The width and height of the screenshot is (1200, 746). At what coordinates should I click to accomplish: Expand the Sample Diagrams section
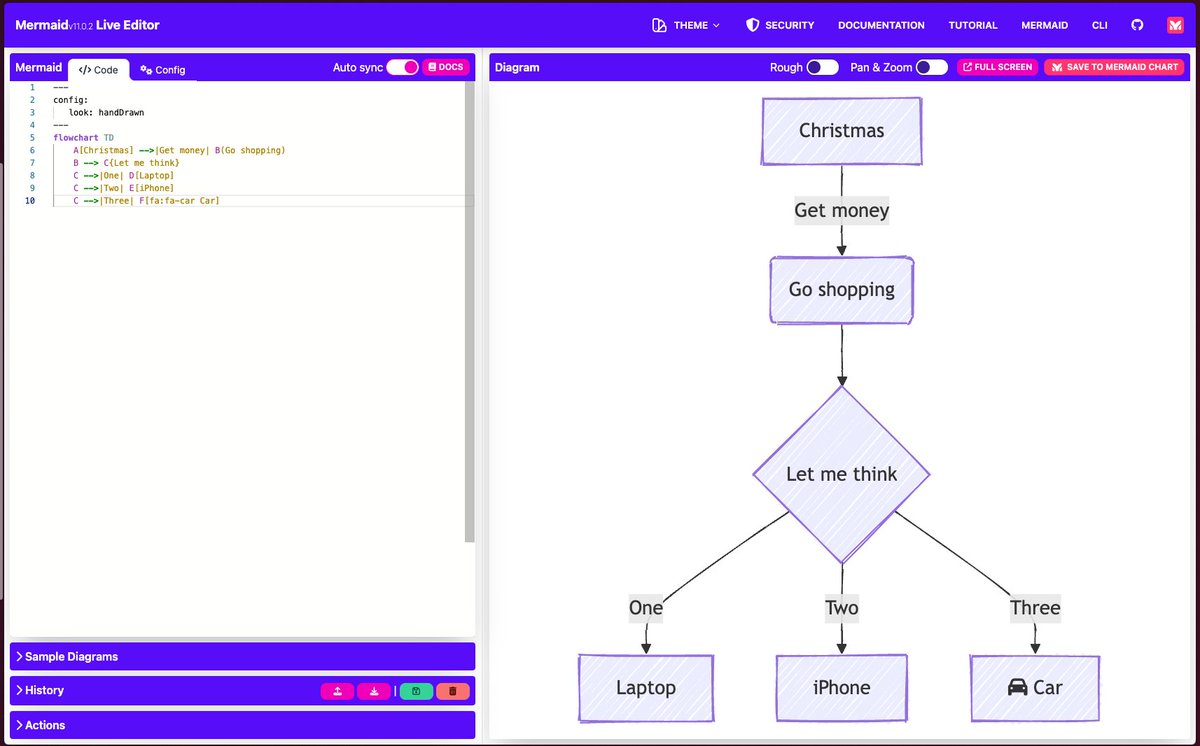242,656
